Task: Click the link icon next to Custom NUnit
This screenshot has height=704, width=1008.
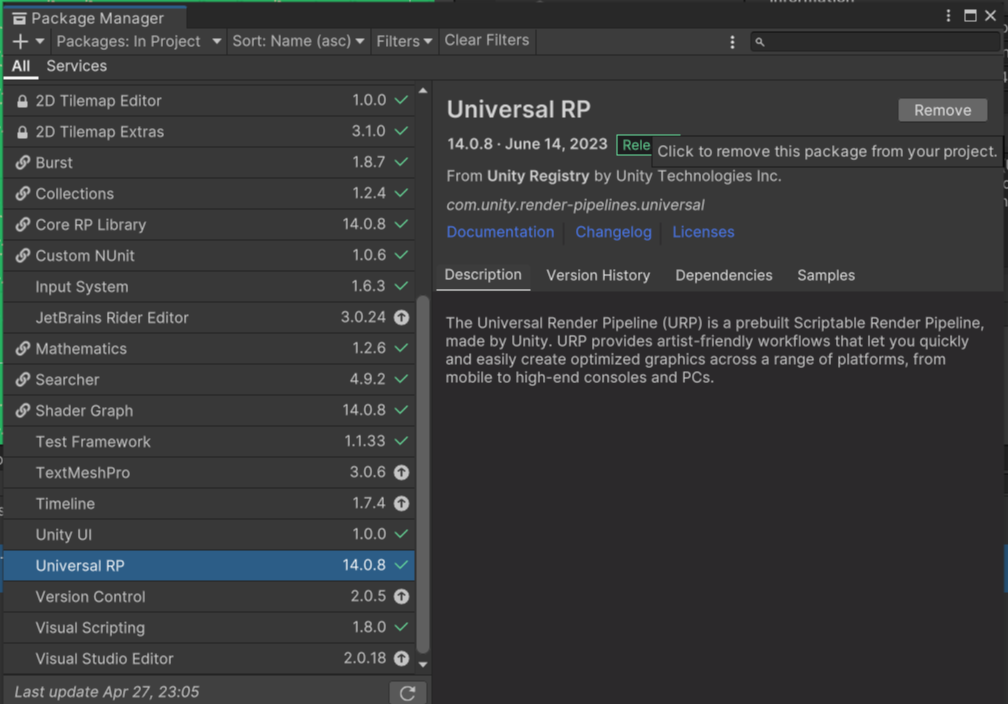Action: (22, 256)
